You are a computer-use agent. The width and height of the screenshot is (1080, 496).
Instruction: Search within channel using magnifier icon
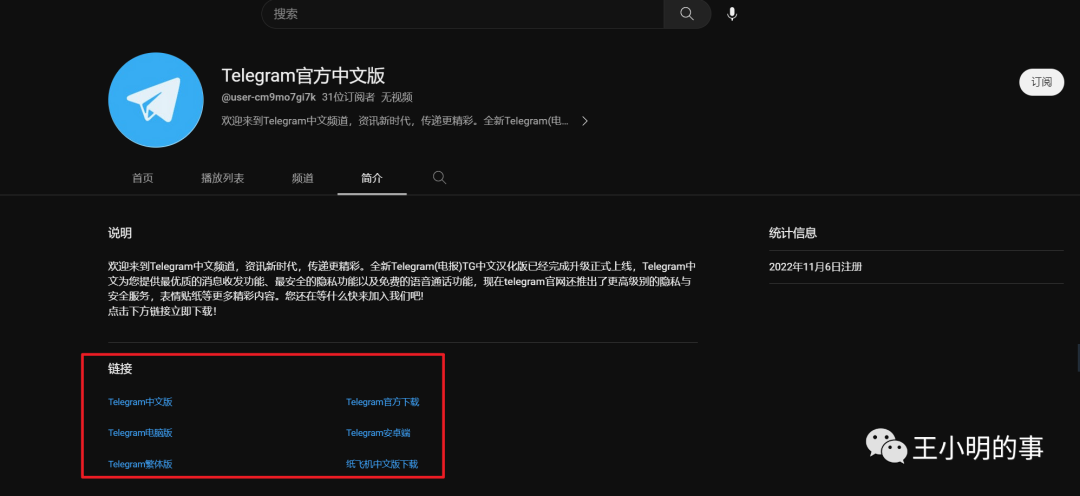click(439, 178)
